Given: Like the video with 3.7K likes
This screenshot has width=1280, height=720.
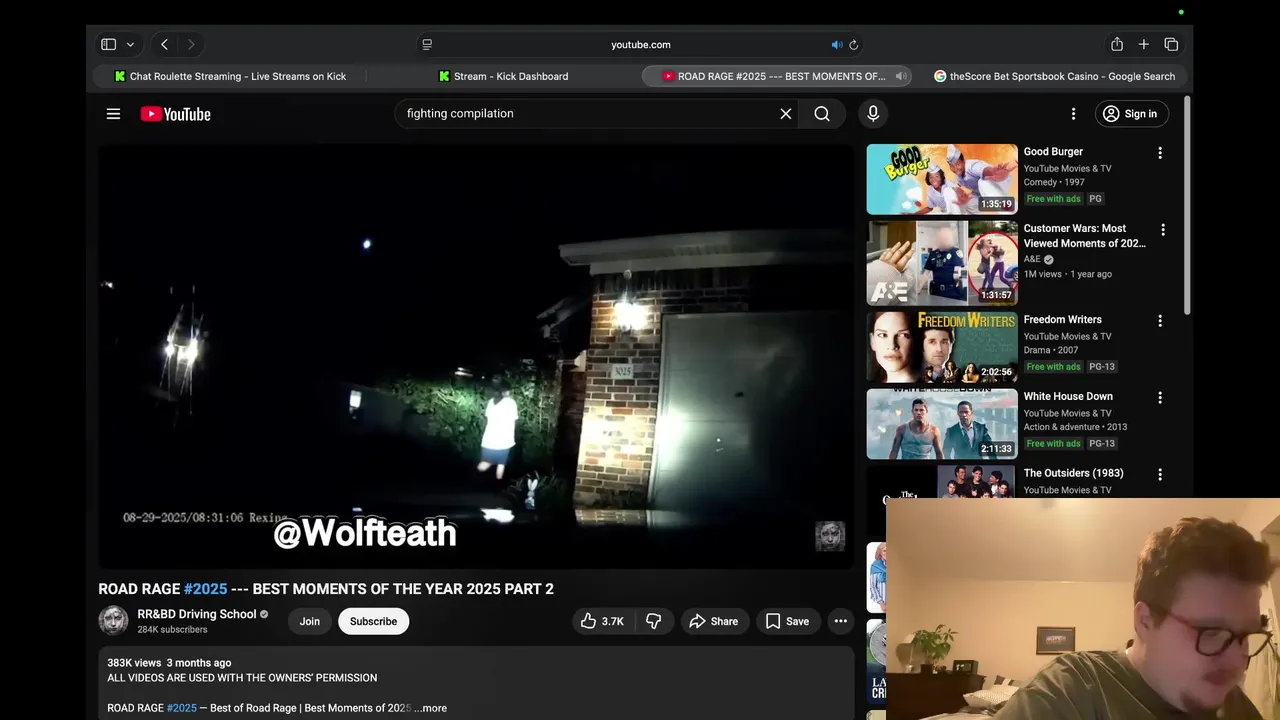Looking at the screenshot, I should coord(602,621).
